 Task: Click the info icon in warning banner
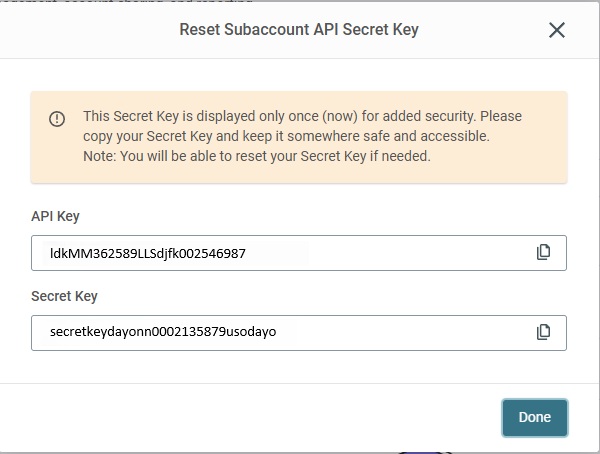(x=57, y=118)
